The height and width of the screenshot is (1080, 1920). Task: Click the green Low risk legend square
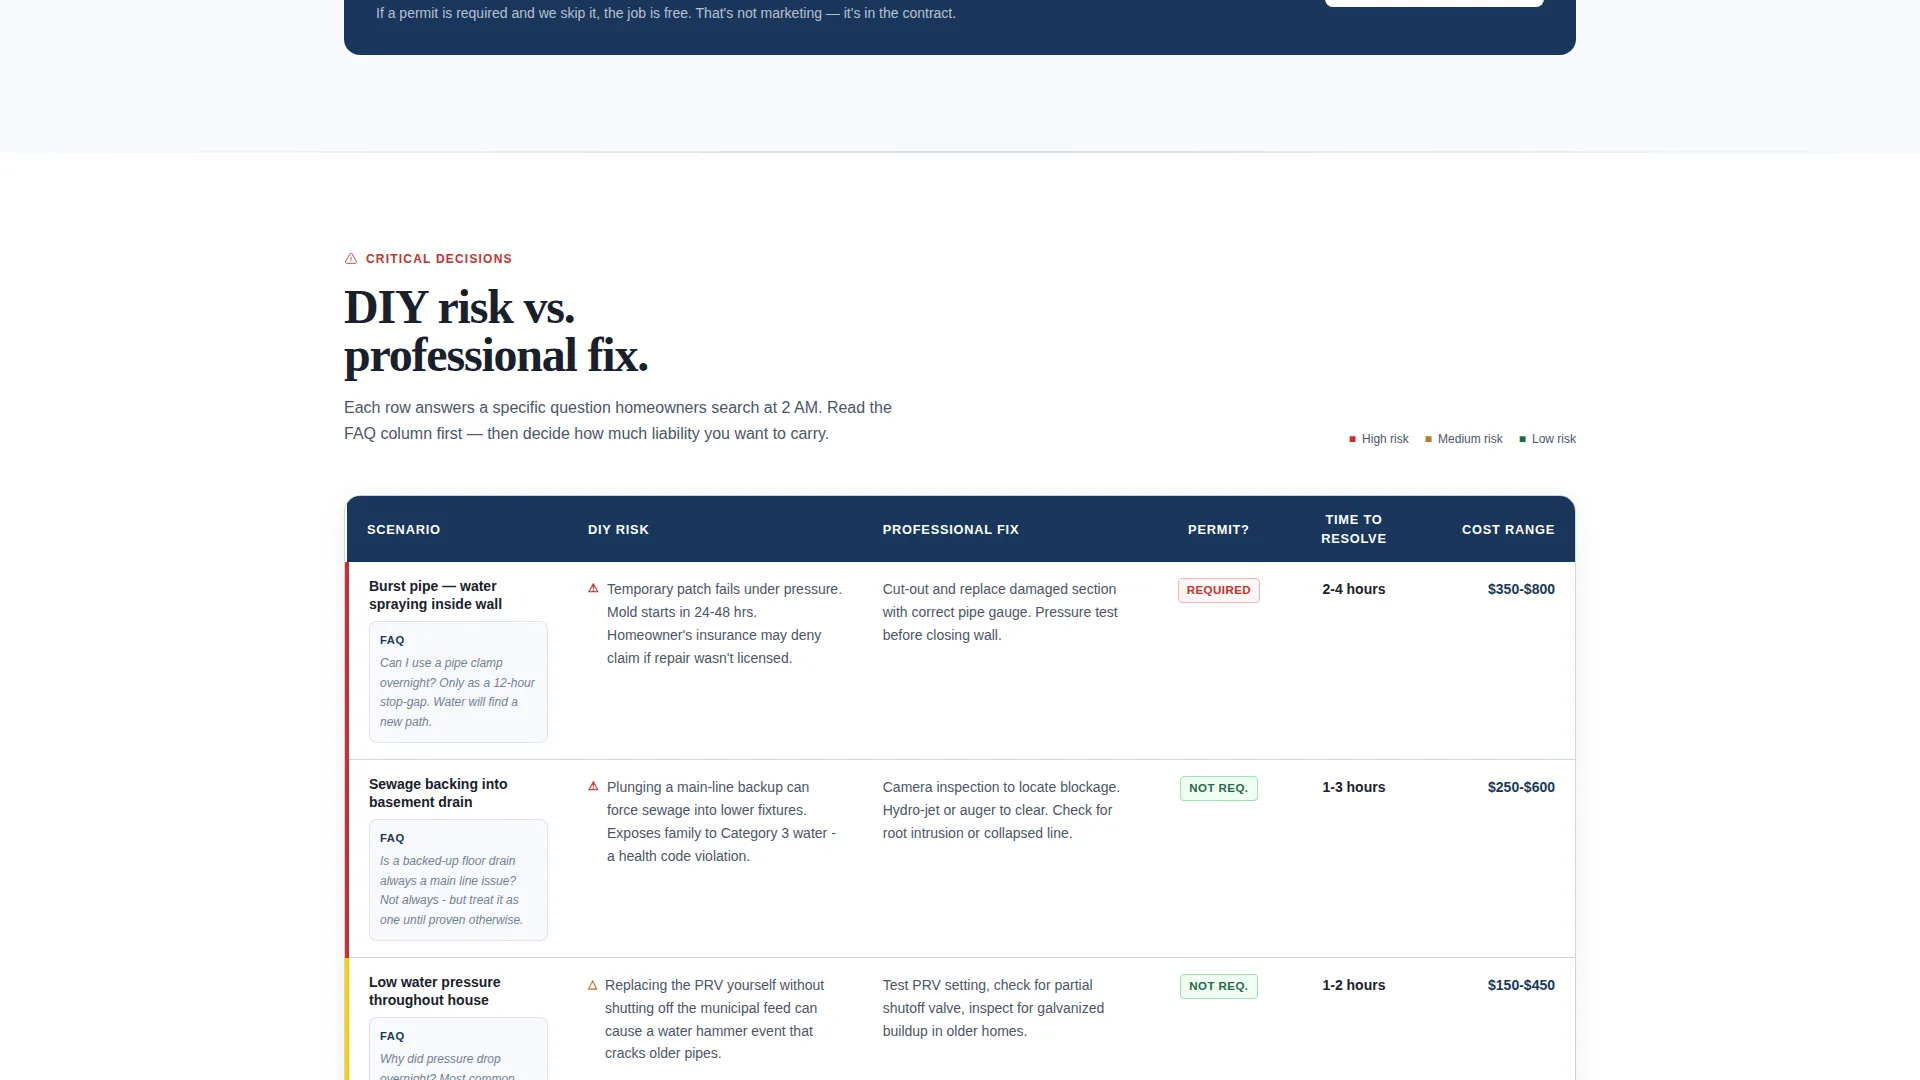pyautogui.click(x=1522, y=439)
